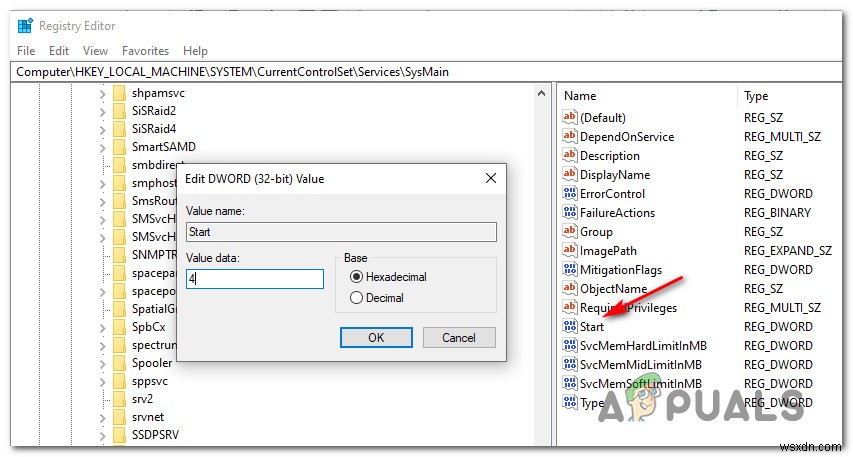The width and height of the screenshot is (853, 457).
Task: Expand the sppsvc tree key
Action: click(x=102, y=381)
